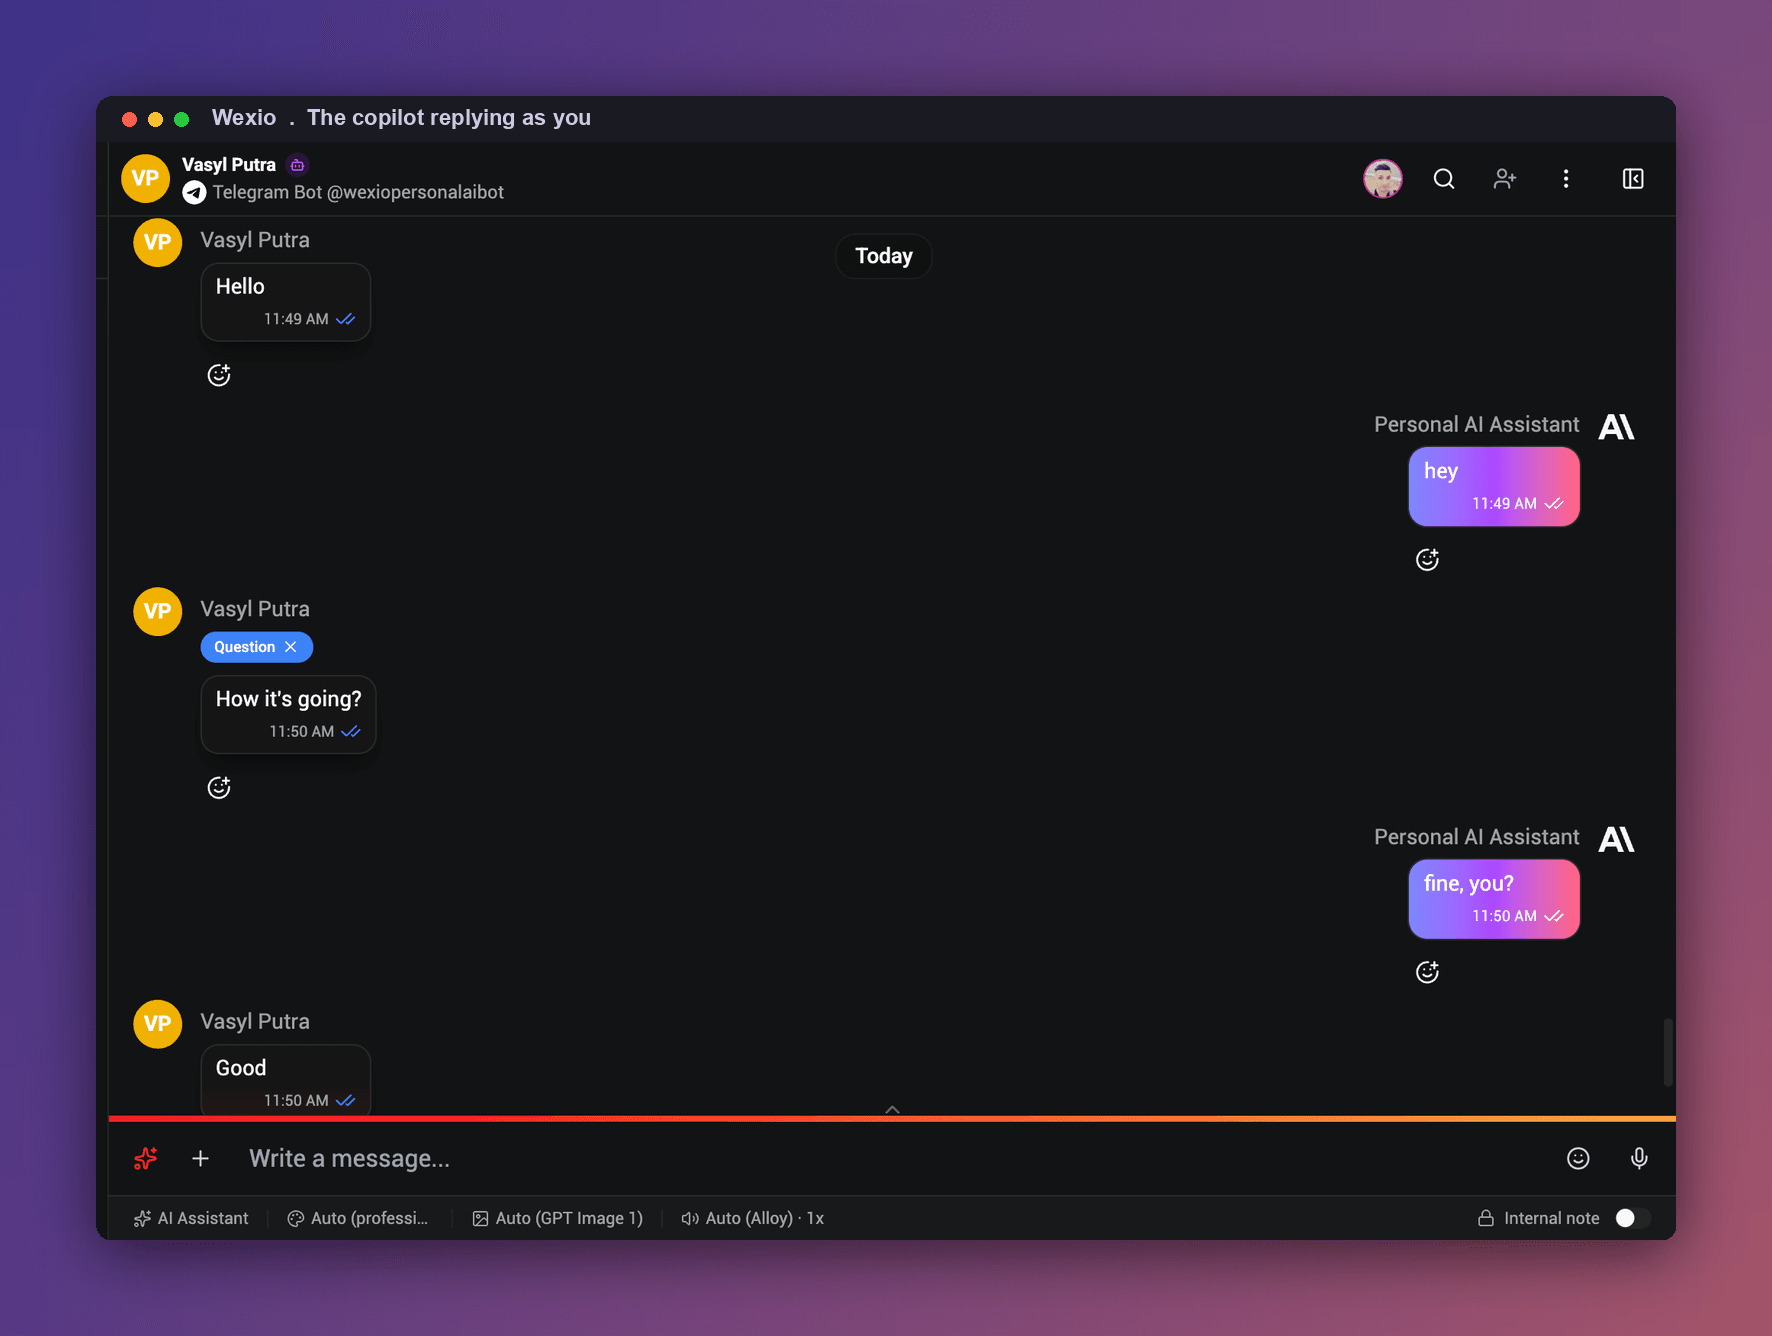The image size is (1772, 1336).
Task: Toggle the sidebar panel icon
Action: pos(1633,179)
